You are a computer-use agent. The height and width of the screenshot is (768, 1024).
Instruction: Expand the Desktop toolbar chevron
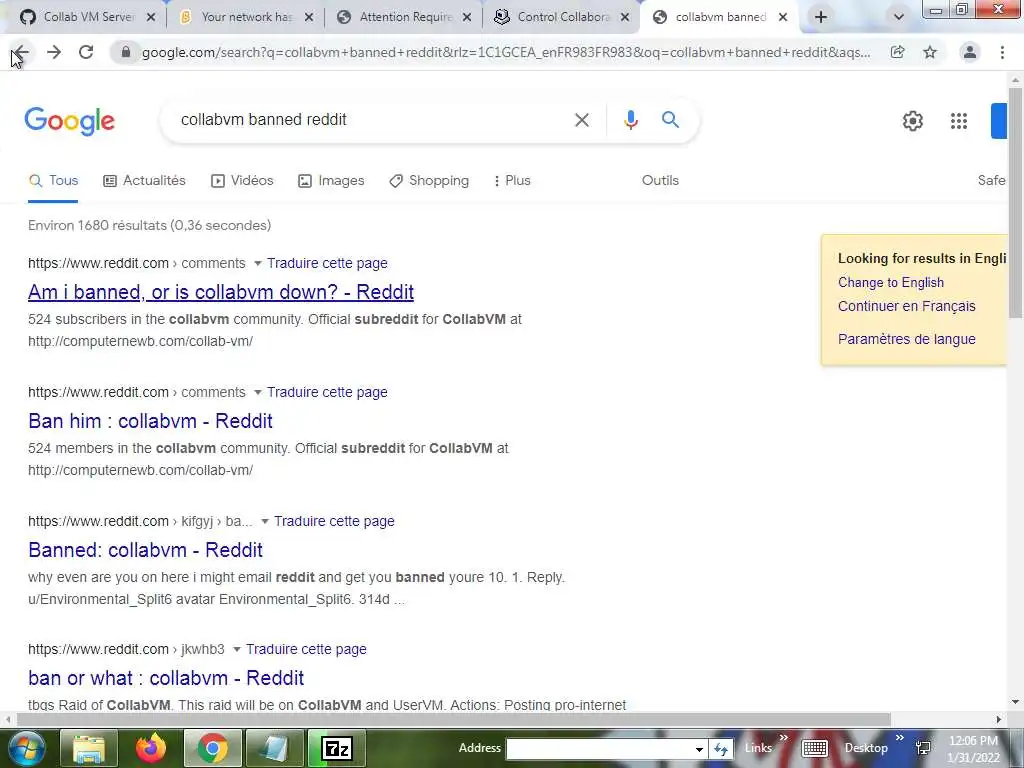click(900, 738)
